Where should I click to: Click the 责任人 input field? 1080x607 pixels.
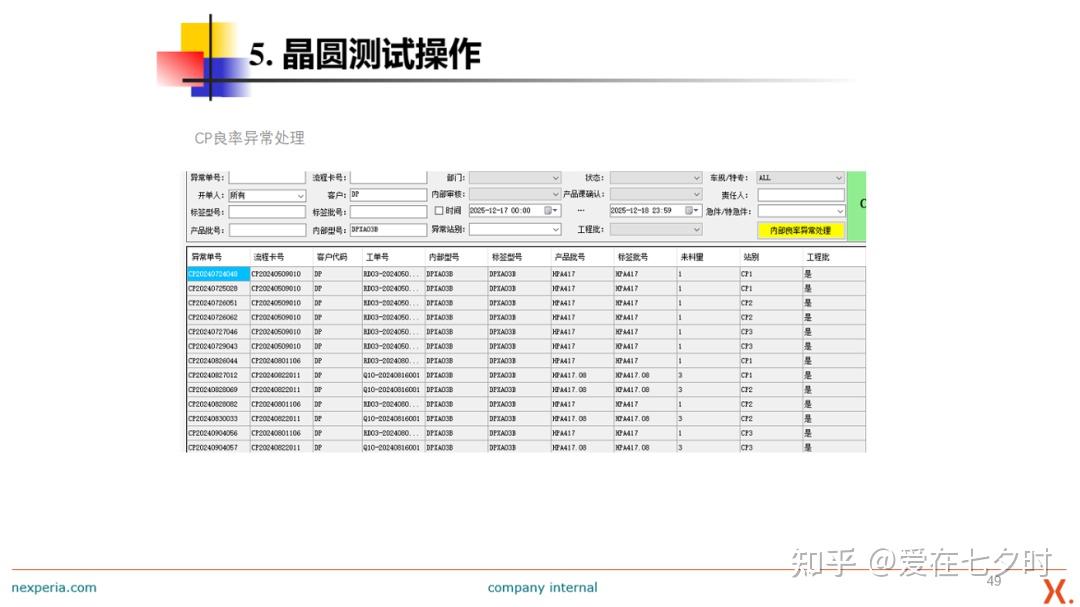click(800, 195)
